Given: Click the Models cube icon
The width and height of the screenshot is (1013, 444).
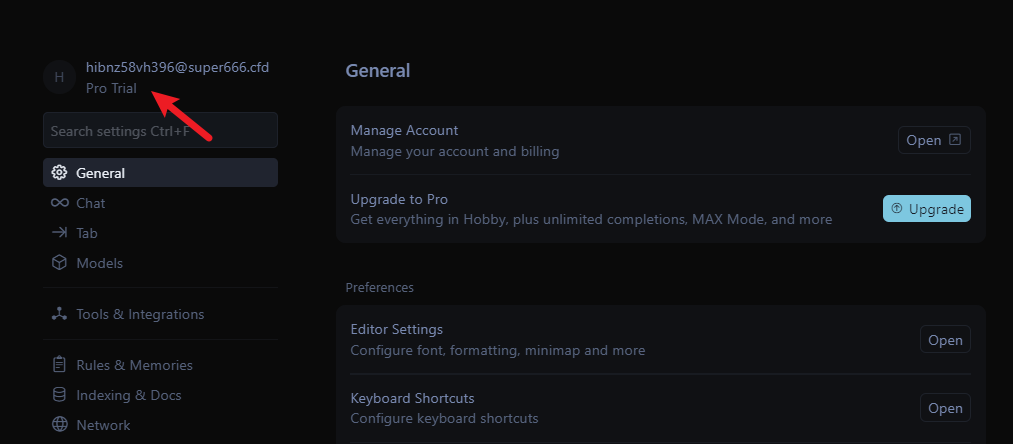Looking at the screenshot, I should [x=59, y=263].
